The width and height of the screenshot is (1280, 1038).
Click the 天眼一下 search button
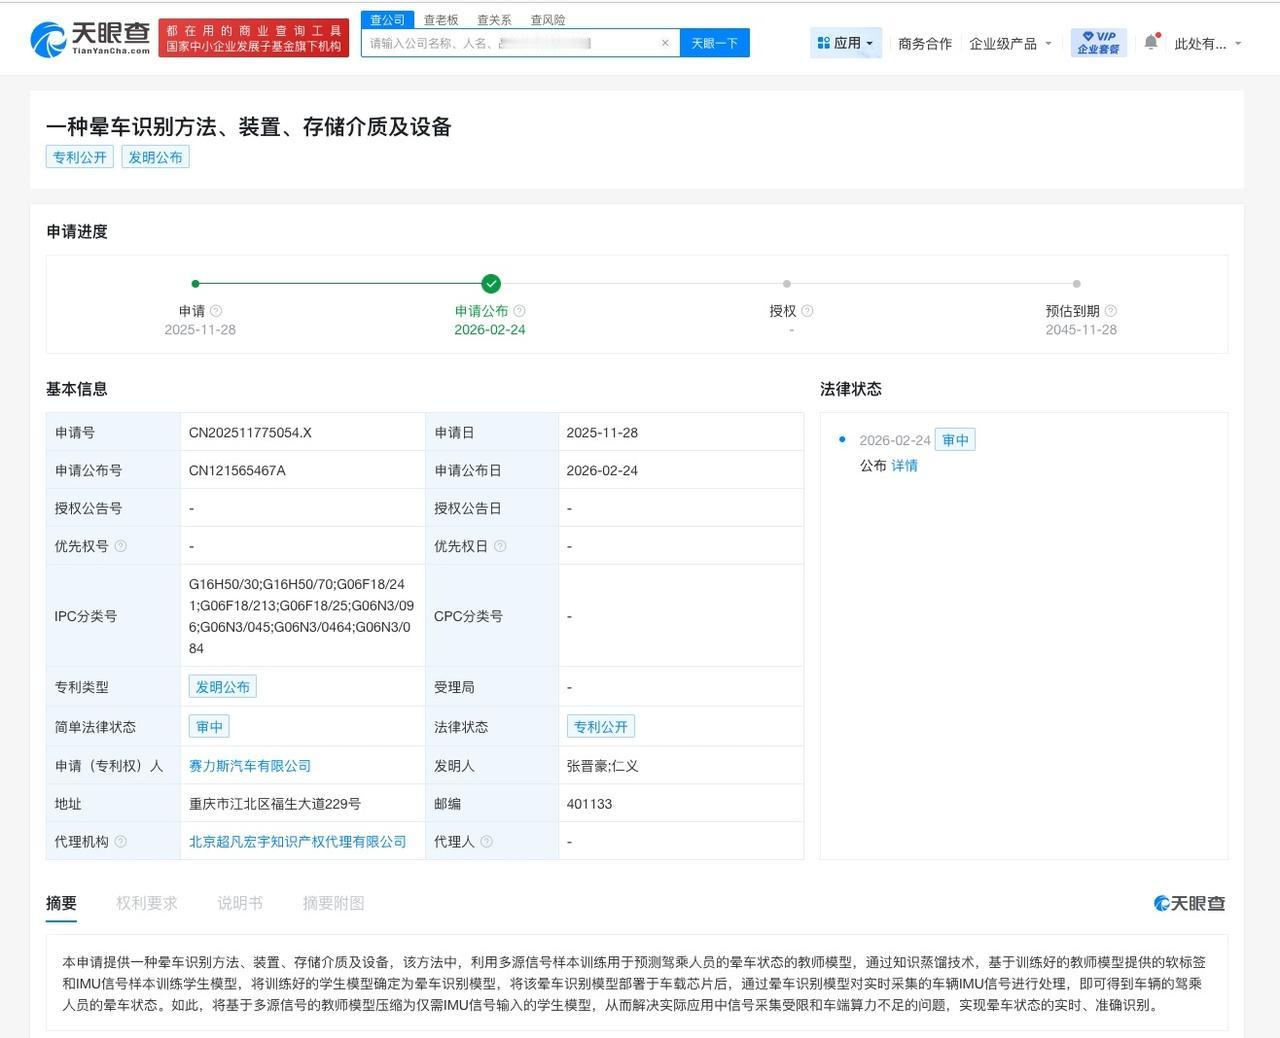(x=715, y=43)
